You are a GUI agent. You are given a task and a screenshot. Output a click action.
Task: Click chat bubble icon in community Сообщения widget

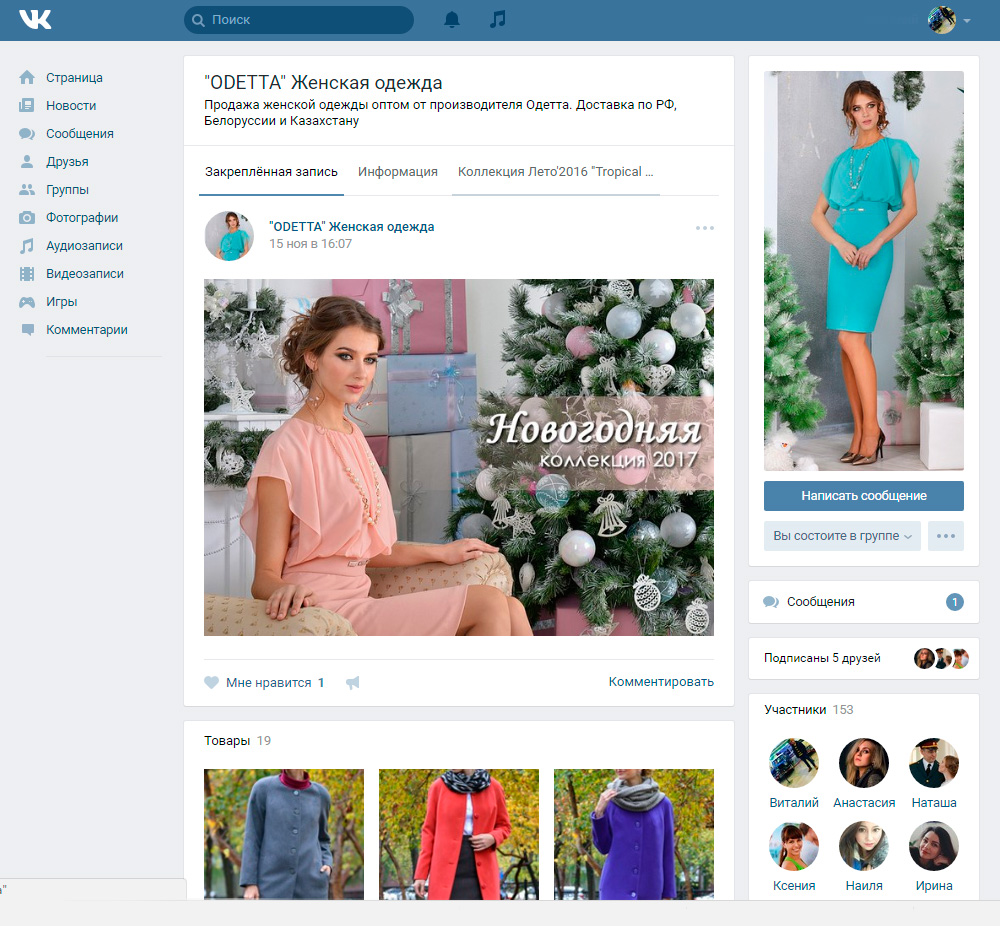tap(771, 602)
